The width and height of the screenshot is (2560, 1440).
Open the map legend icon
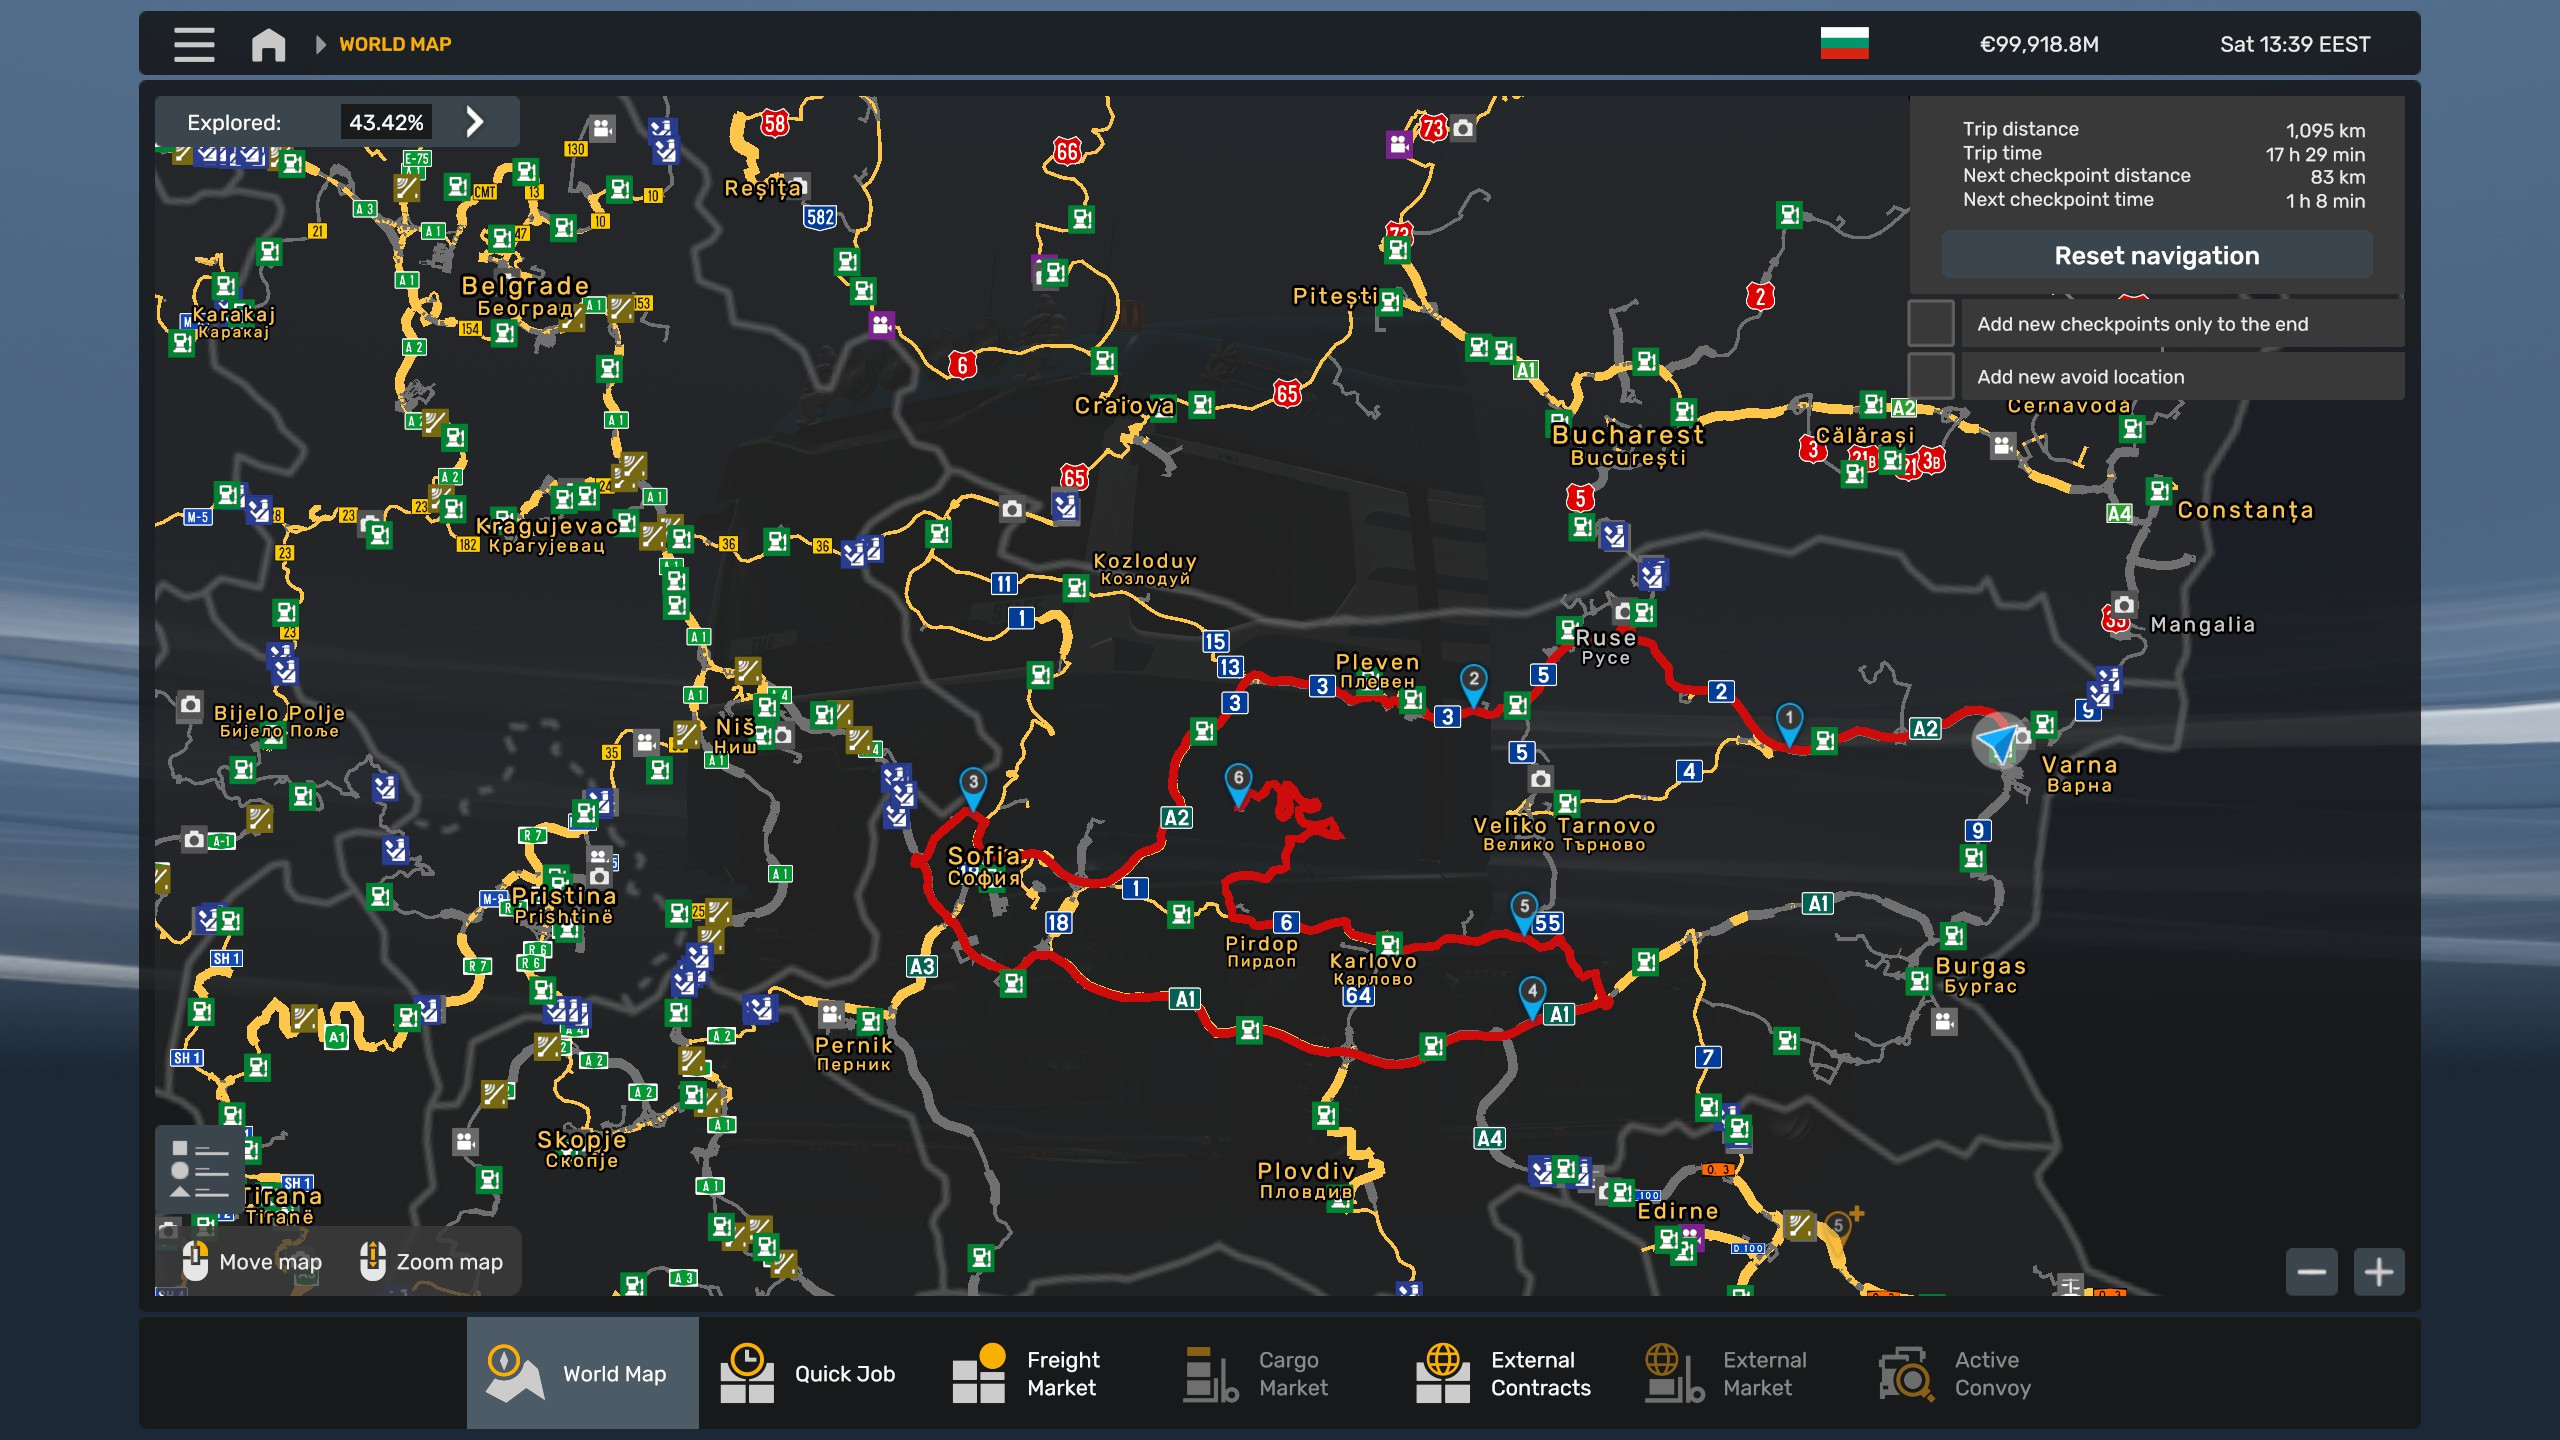point(199,1170)
